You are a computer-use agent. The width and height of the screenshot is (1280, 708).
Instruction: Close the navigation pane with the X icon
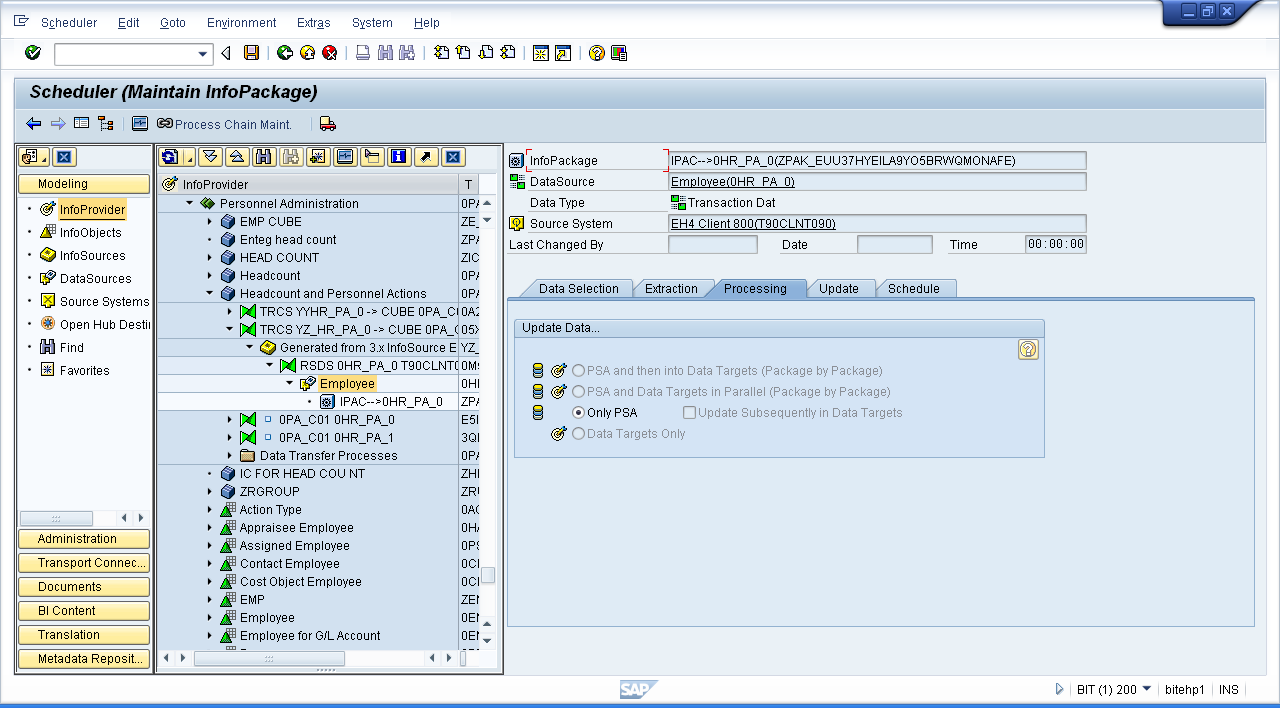64,157
